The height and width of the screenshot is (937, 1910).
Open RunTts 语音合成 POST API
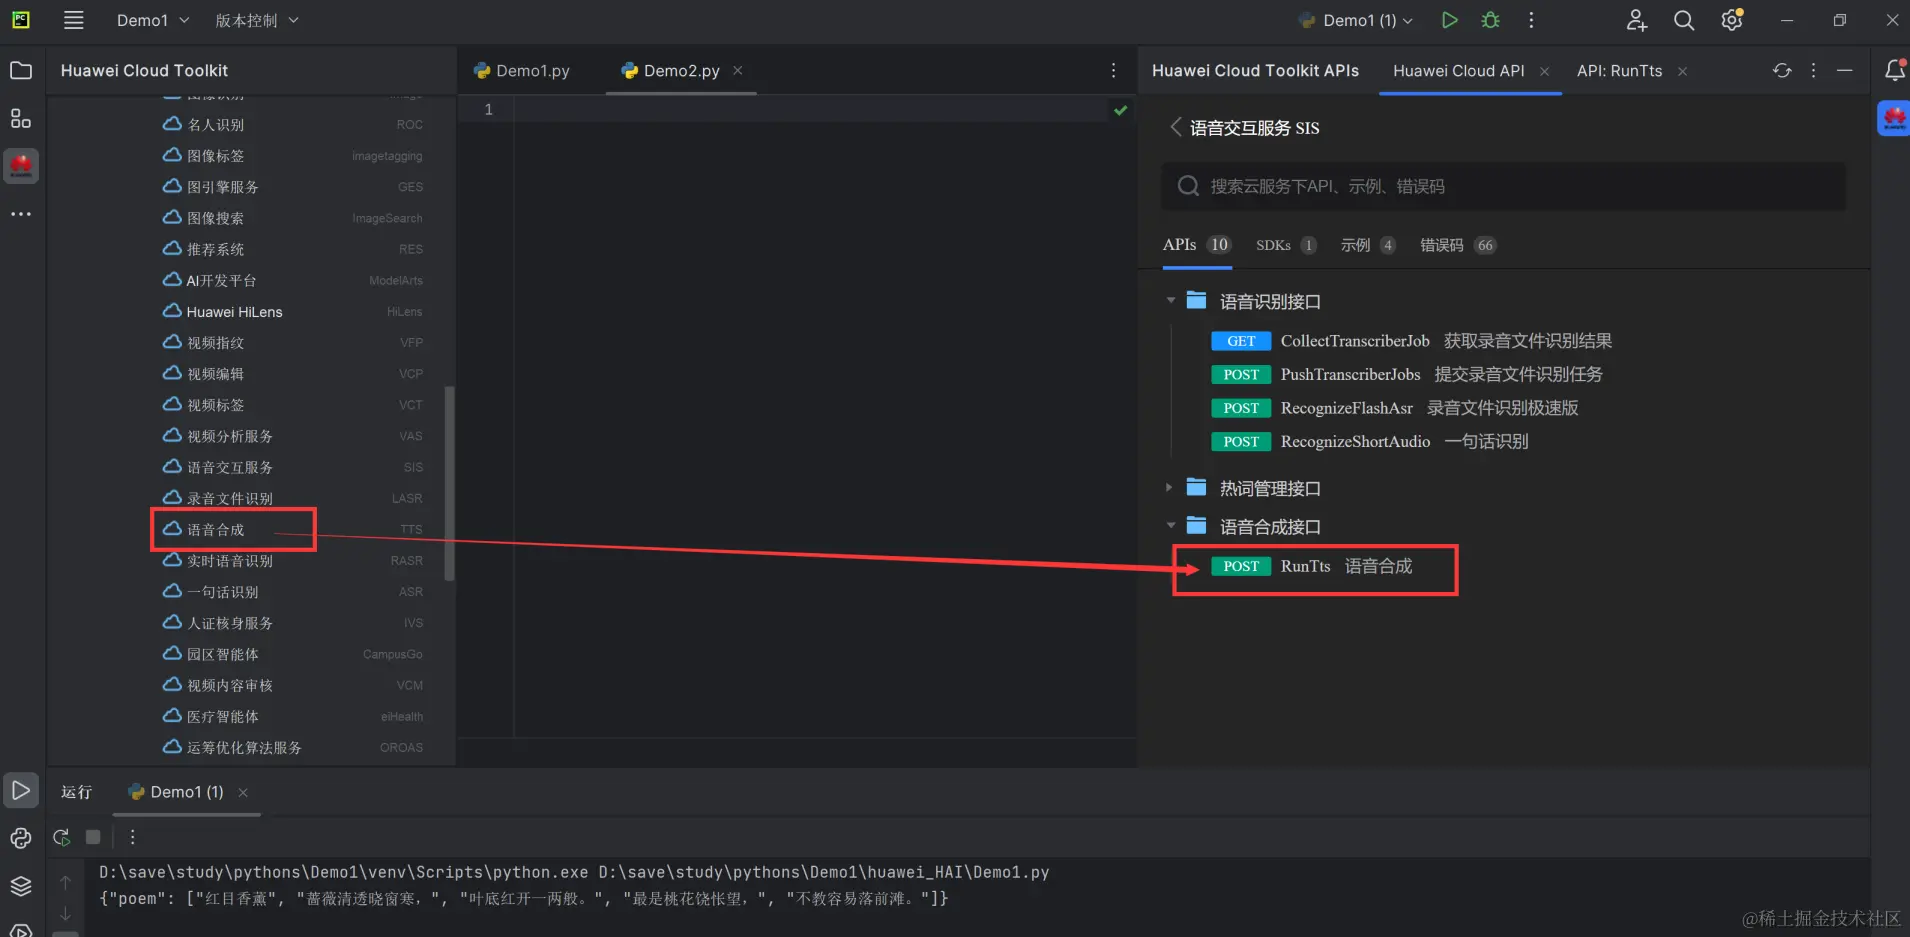coord(1312,566)
